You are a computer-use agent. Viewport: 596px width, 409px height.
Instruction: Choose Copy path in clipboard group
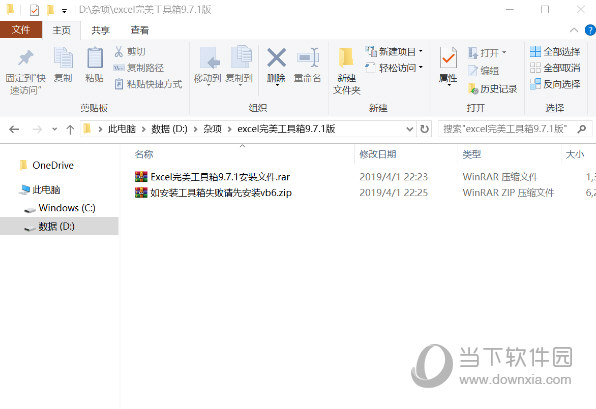pos(139,68)
